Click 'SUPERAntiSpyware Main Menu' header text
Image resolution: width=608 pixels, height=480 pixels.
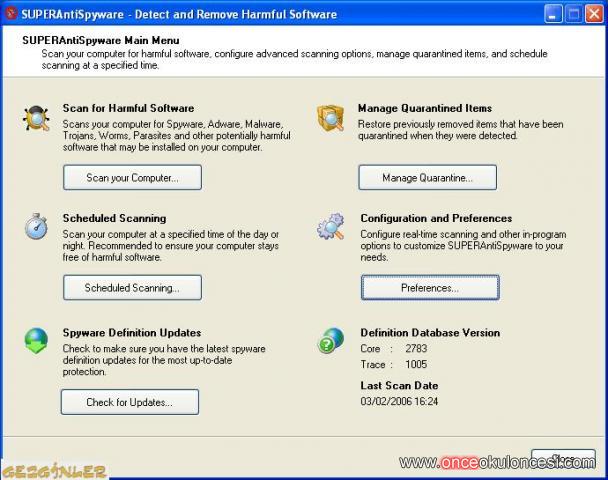tap(101, 40)
